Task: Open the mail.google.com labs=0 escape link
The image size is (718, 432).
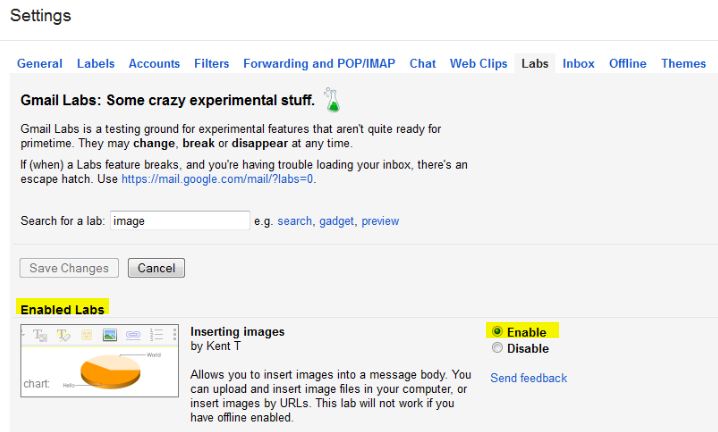Action: (218, 179)
